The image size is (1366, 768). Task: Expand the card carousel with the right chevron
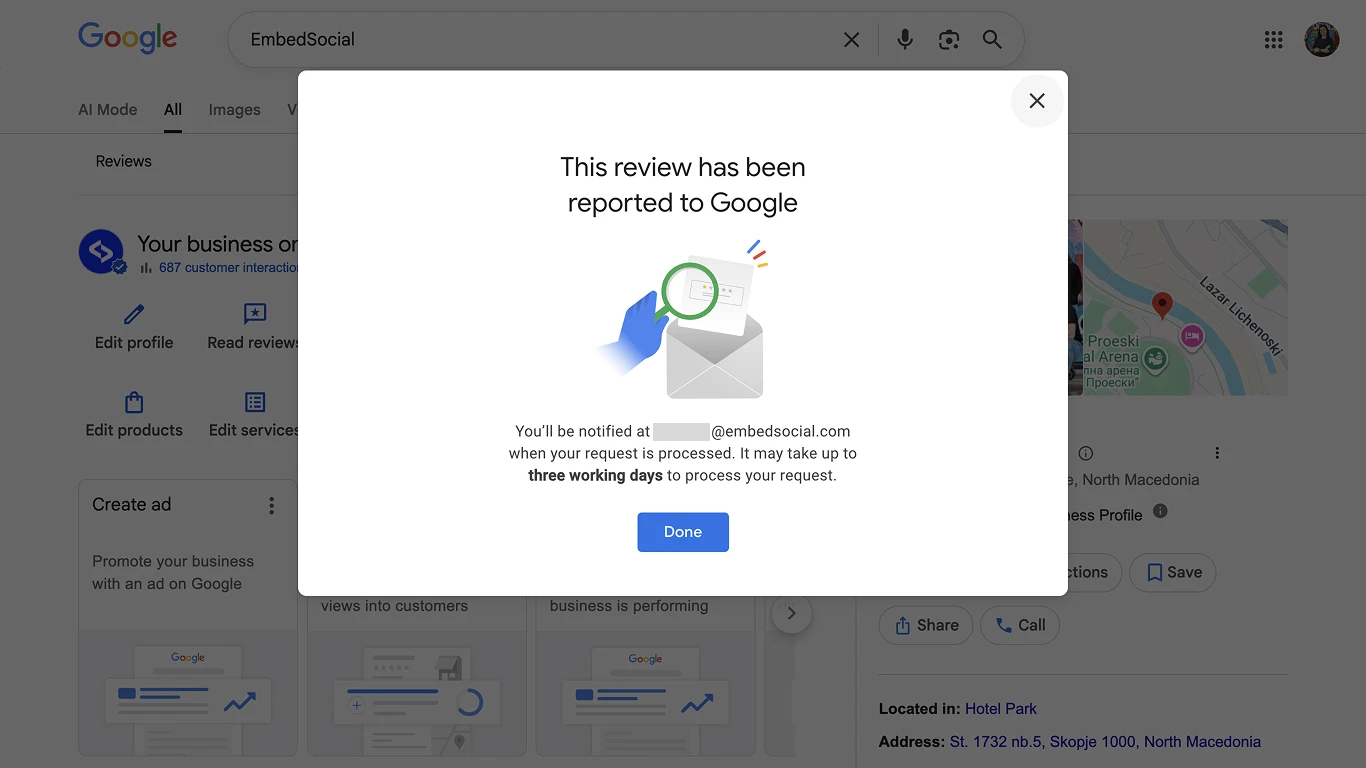[x=791, y=613]
